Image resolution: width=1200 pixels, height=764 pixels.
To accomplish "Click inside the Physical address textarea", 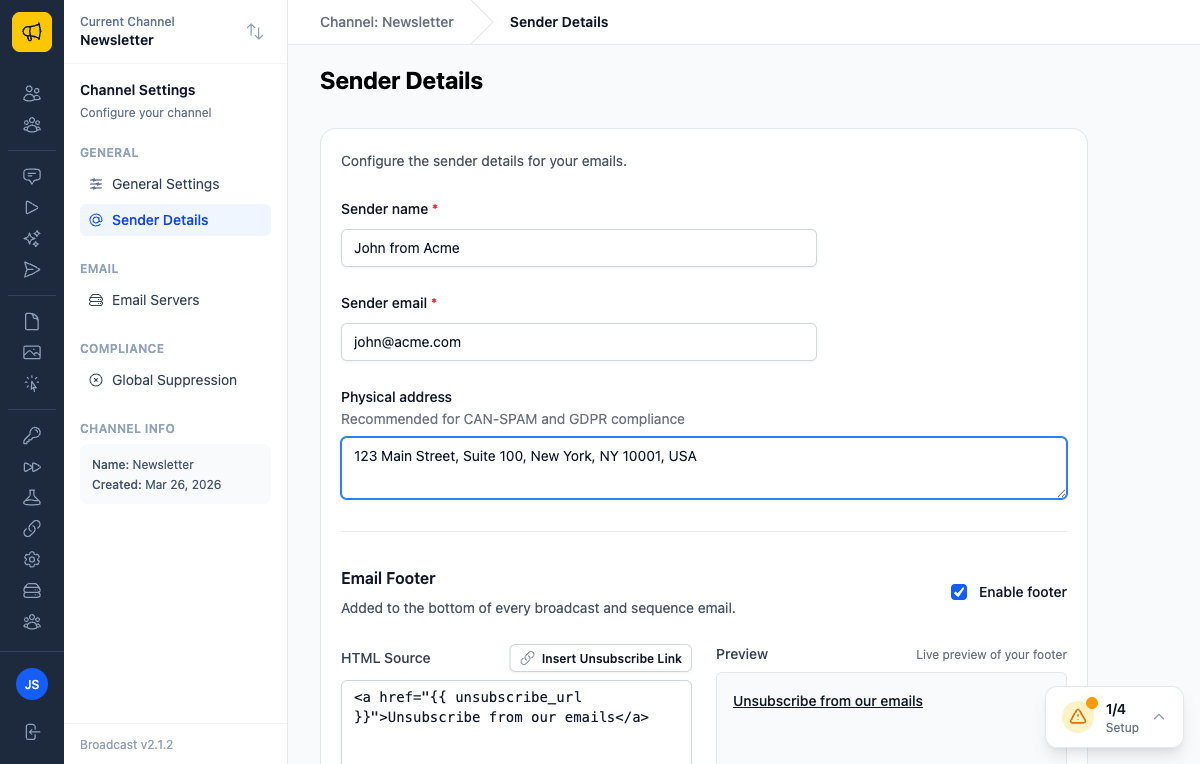I will click(x=704, y=468).
